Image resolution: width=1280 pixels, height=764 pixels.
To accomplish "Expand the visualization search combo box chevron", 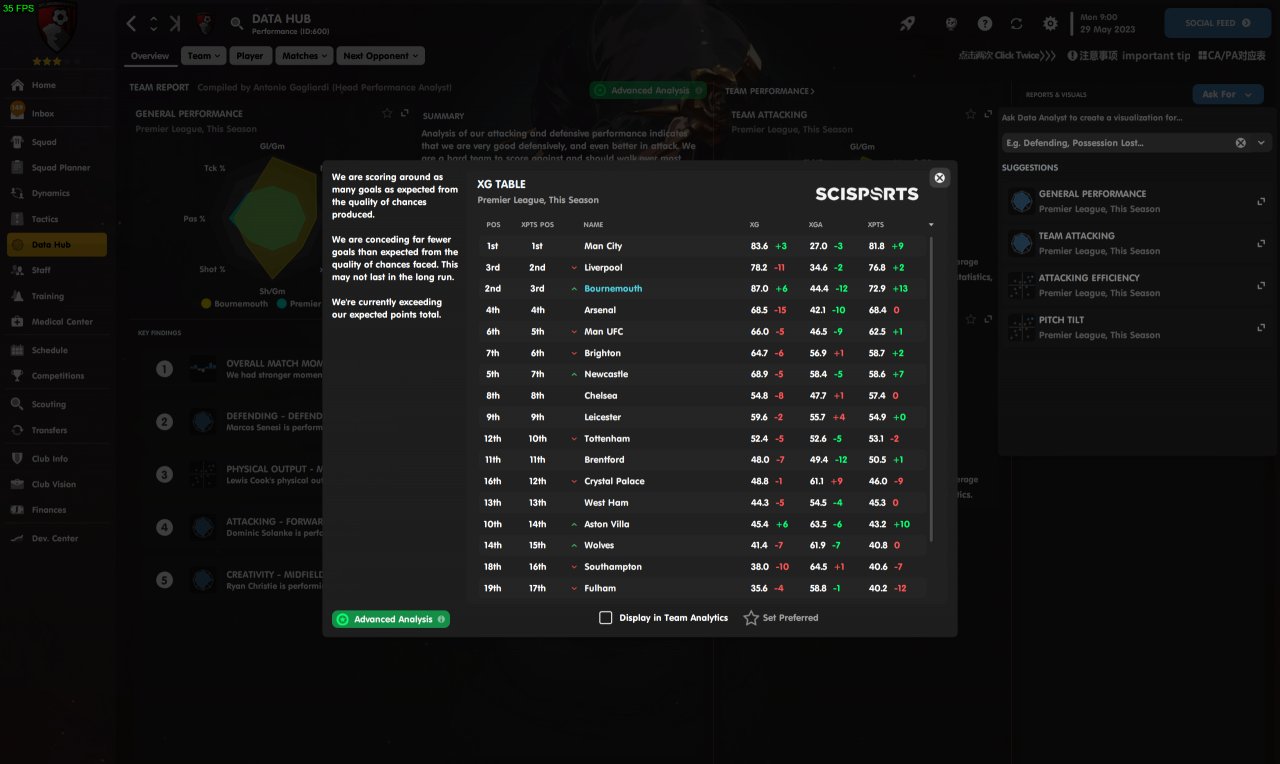I will tap(1261, 143).
